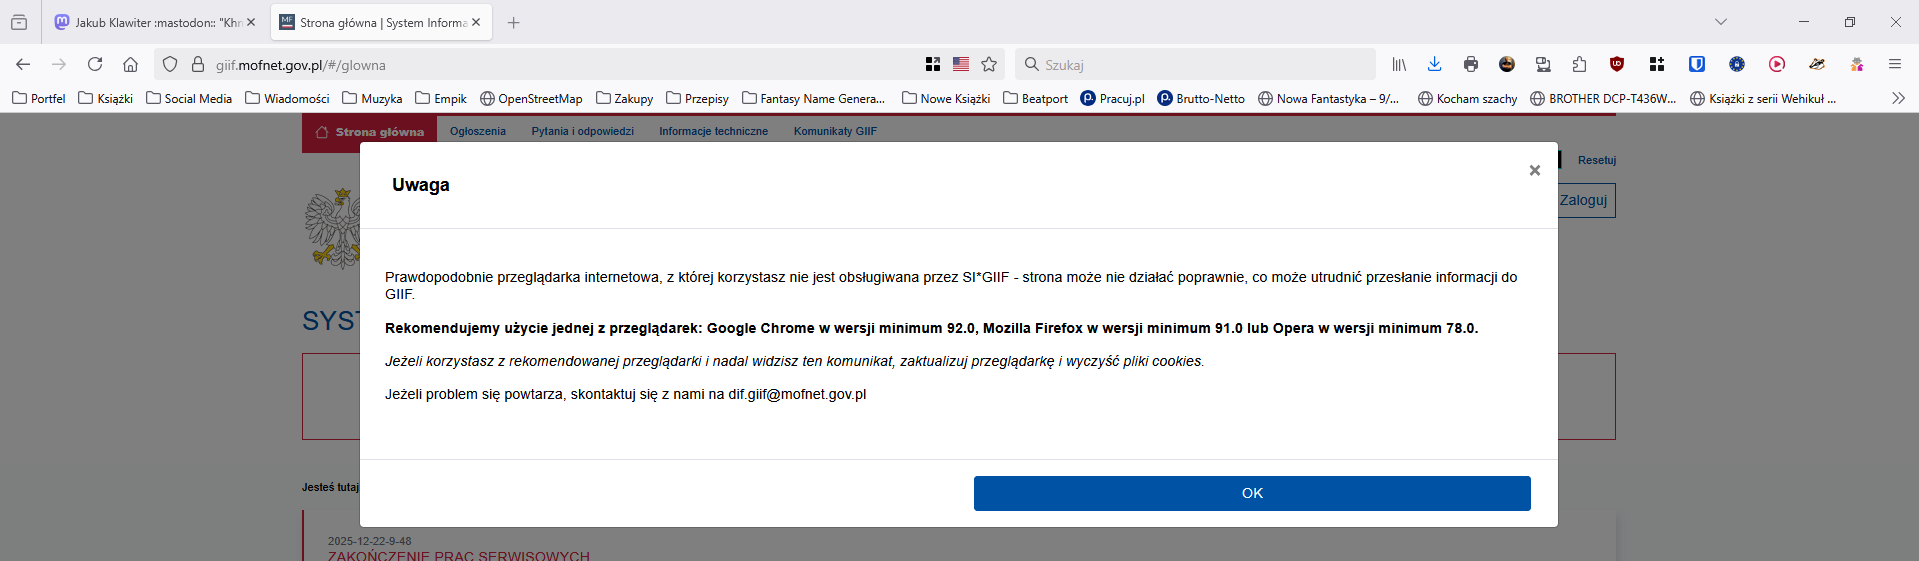Open the Downloads panel icon
The width and height of the screenshot is (1919, 561).
point(1434,64)
